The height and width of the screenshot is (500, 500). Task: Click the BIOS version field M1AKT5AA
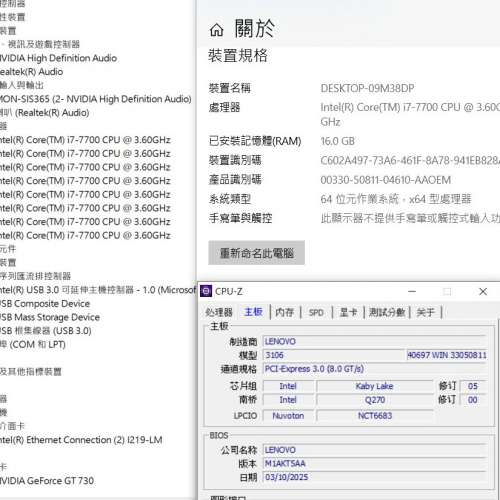coord(375,463)
